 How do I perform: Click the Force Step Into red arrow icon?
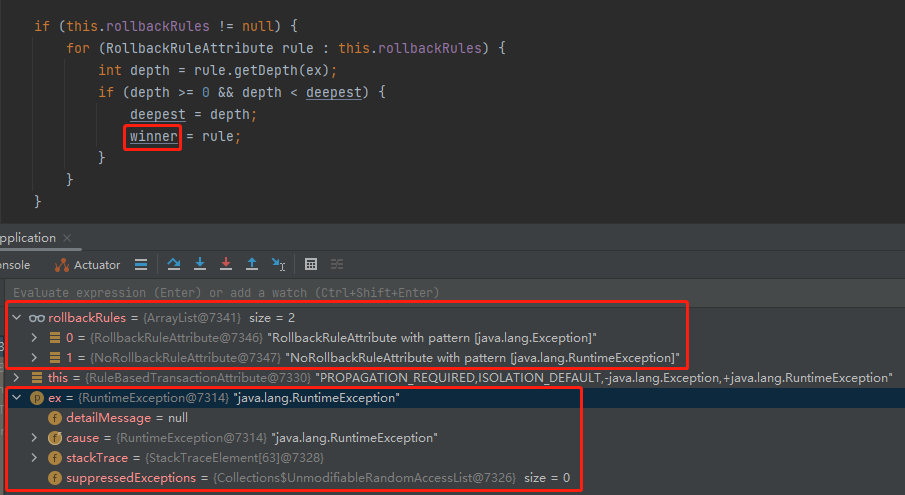(x=226, y=264)
